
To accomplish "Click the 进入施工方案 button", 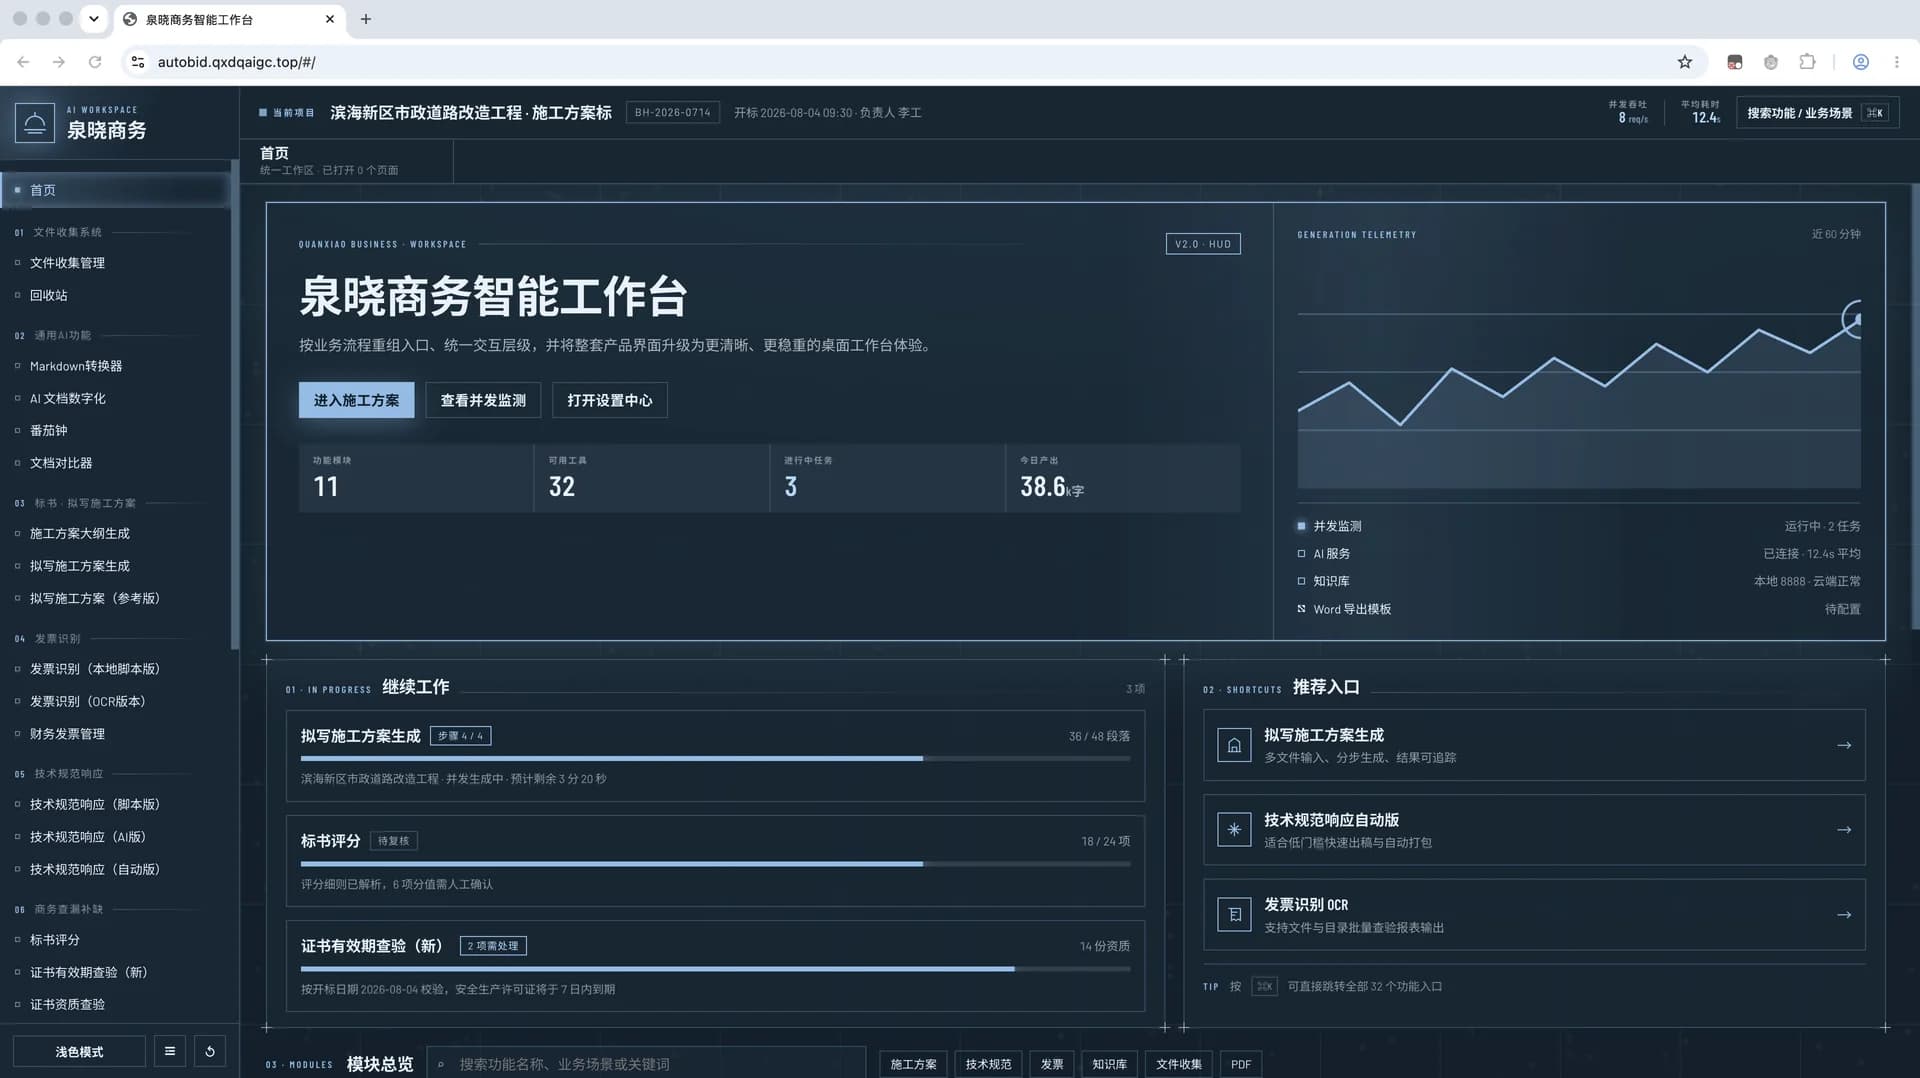I will [x=356, y=400].
